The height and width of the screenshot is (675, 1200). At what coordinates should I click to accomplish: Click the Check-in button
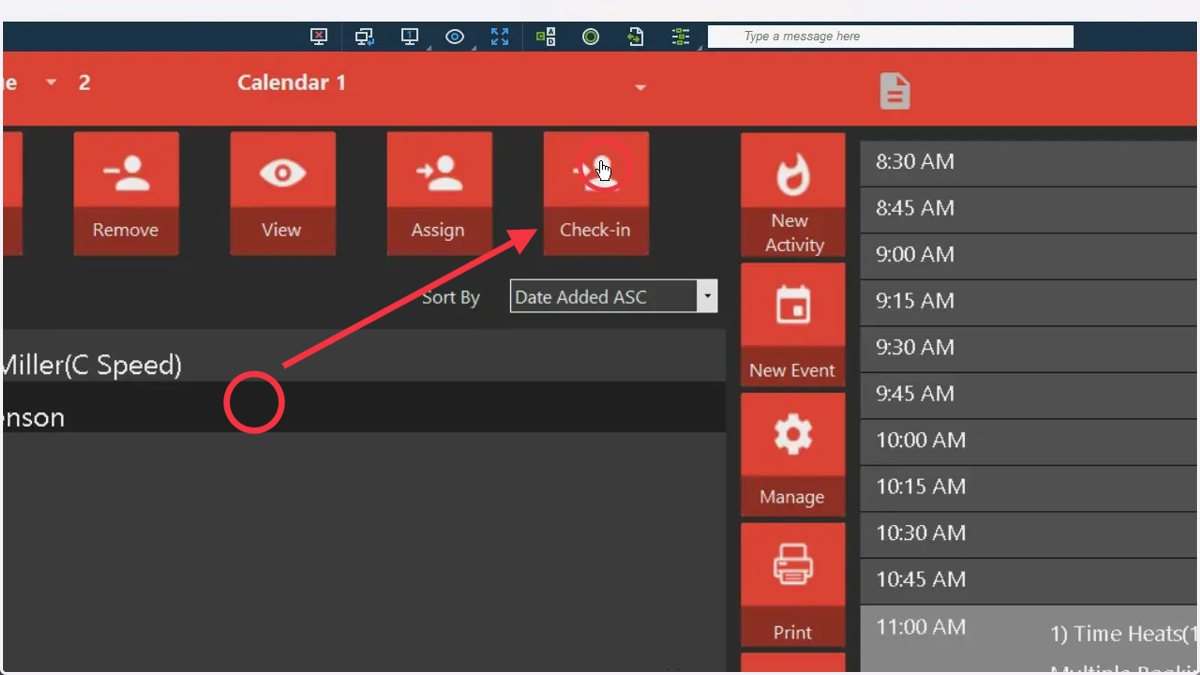595,194
